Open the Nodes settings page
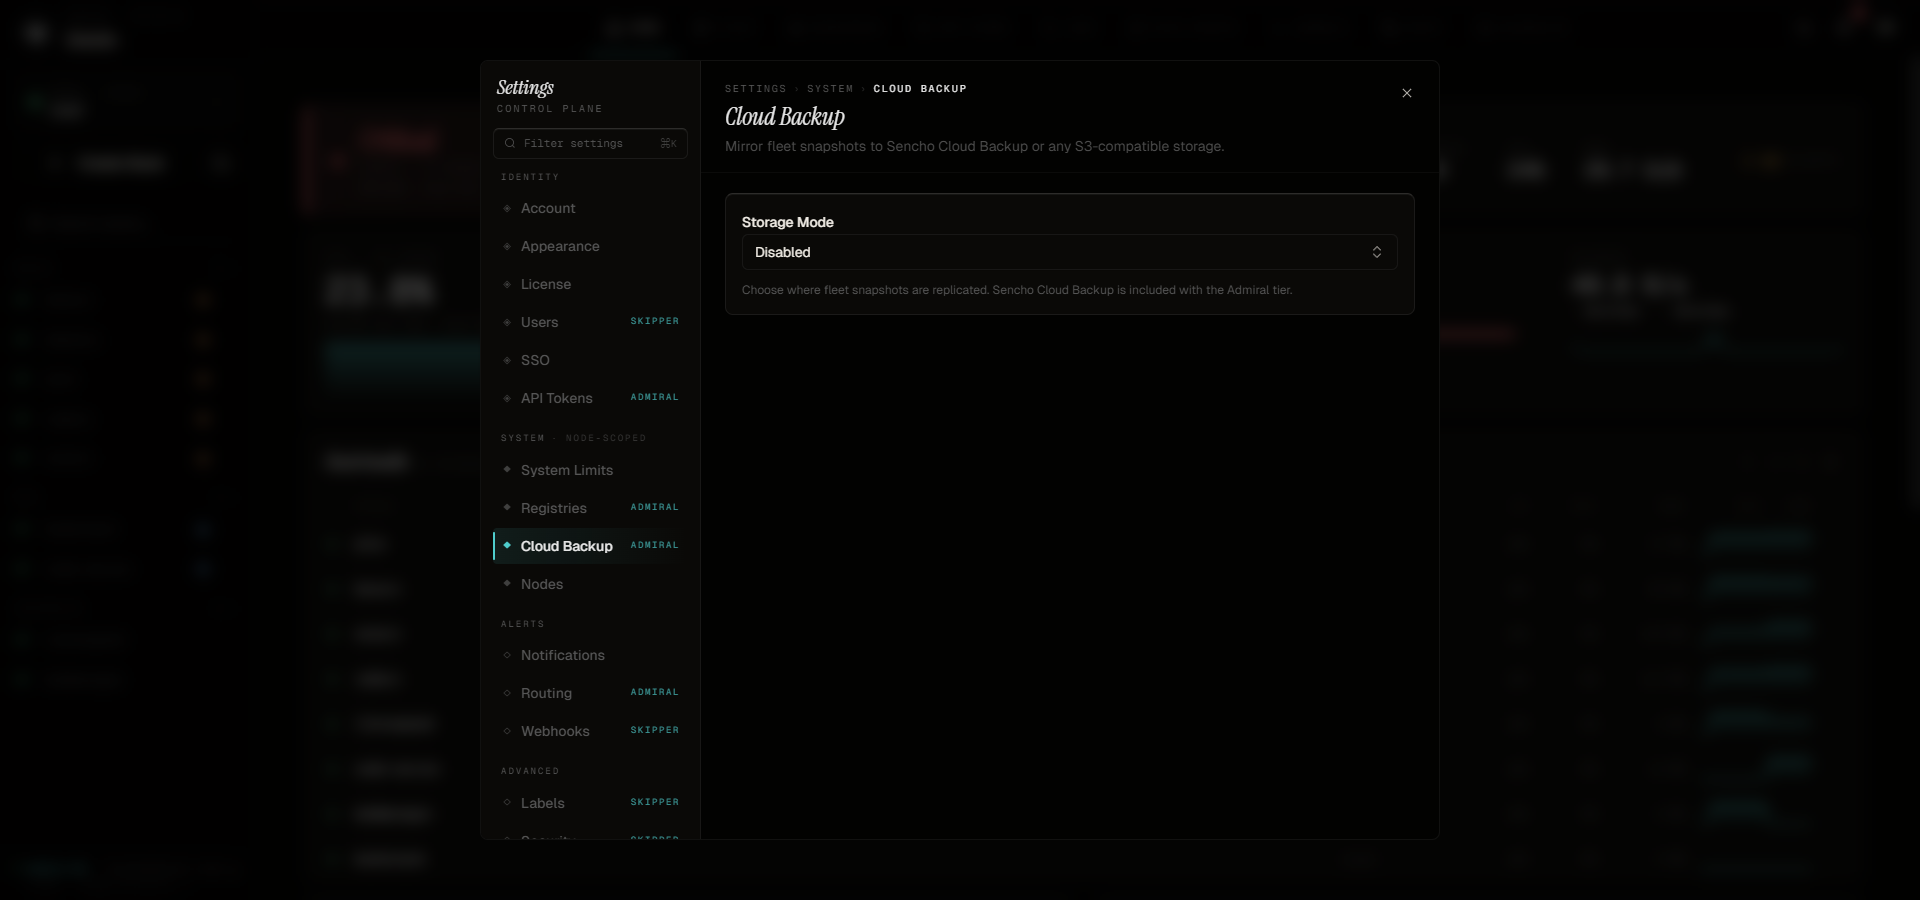Image resolution: width=1920 pixels, height=900 pixels. 590,584
